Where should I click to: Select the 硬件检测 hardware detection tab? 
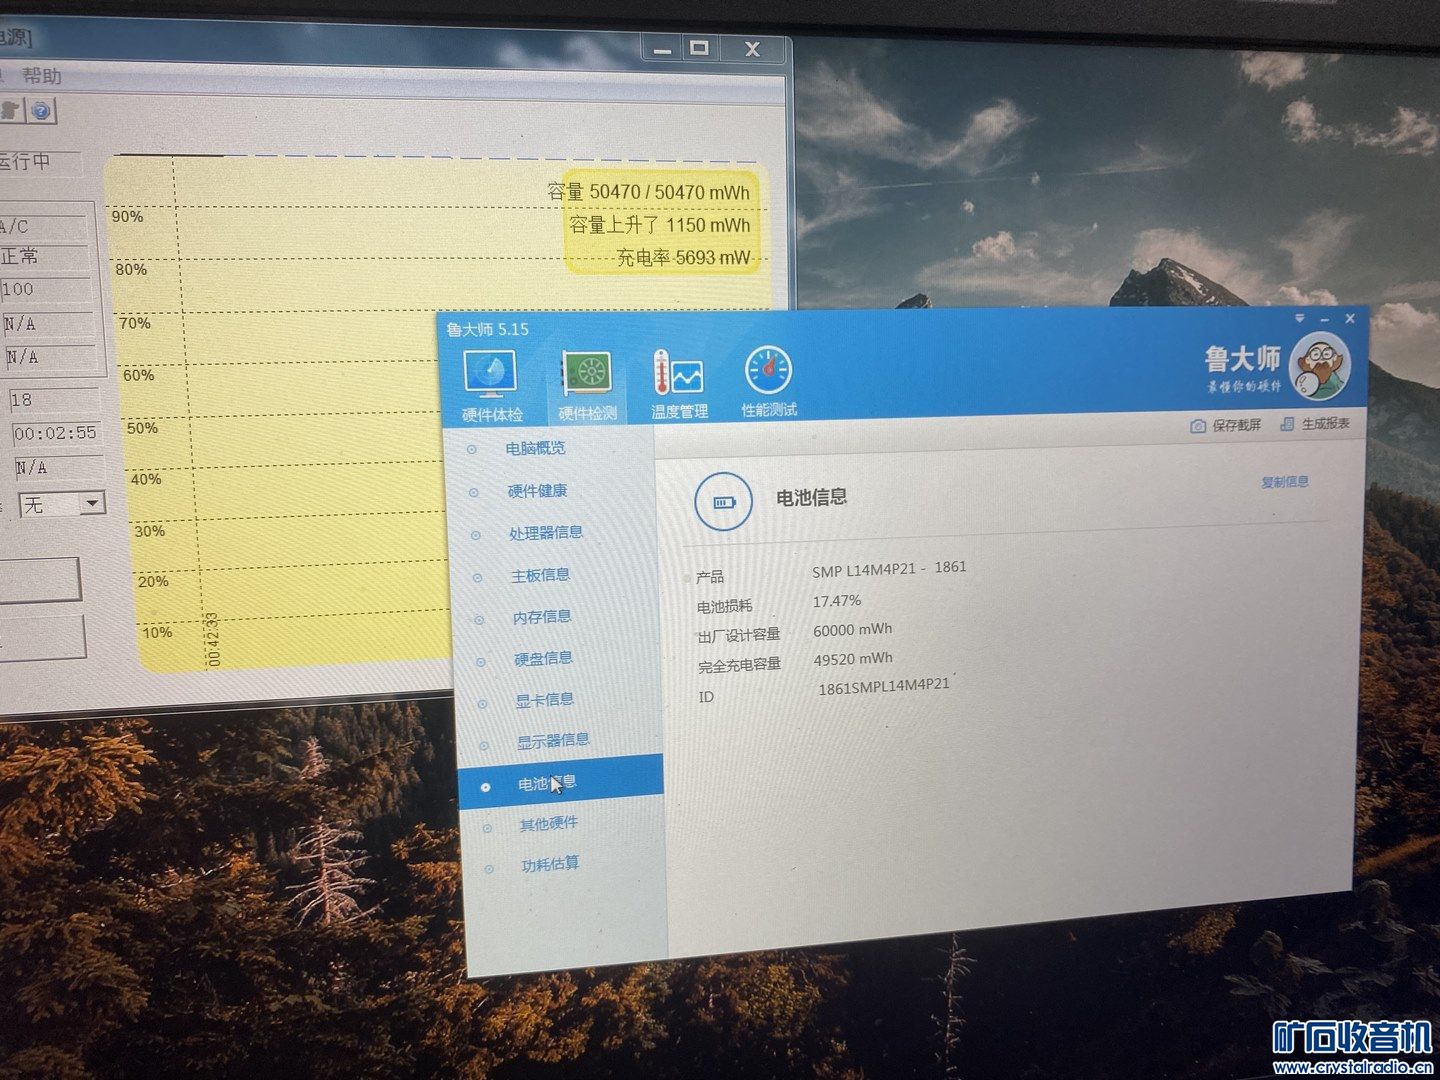point(588,386)
